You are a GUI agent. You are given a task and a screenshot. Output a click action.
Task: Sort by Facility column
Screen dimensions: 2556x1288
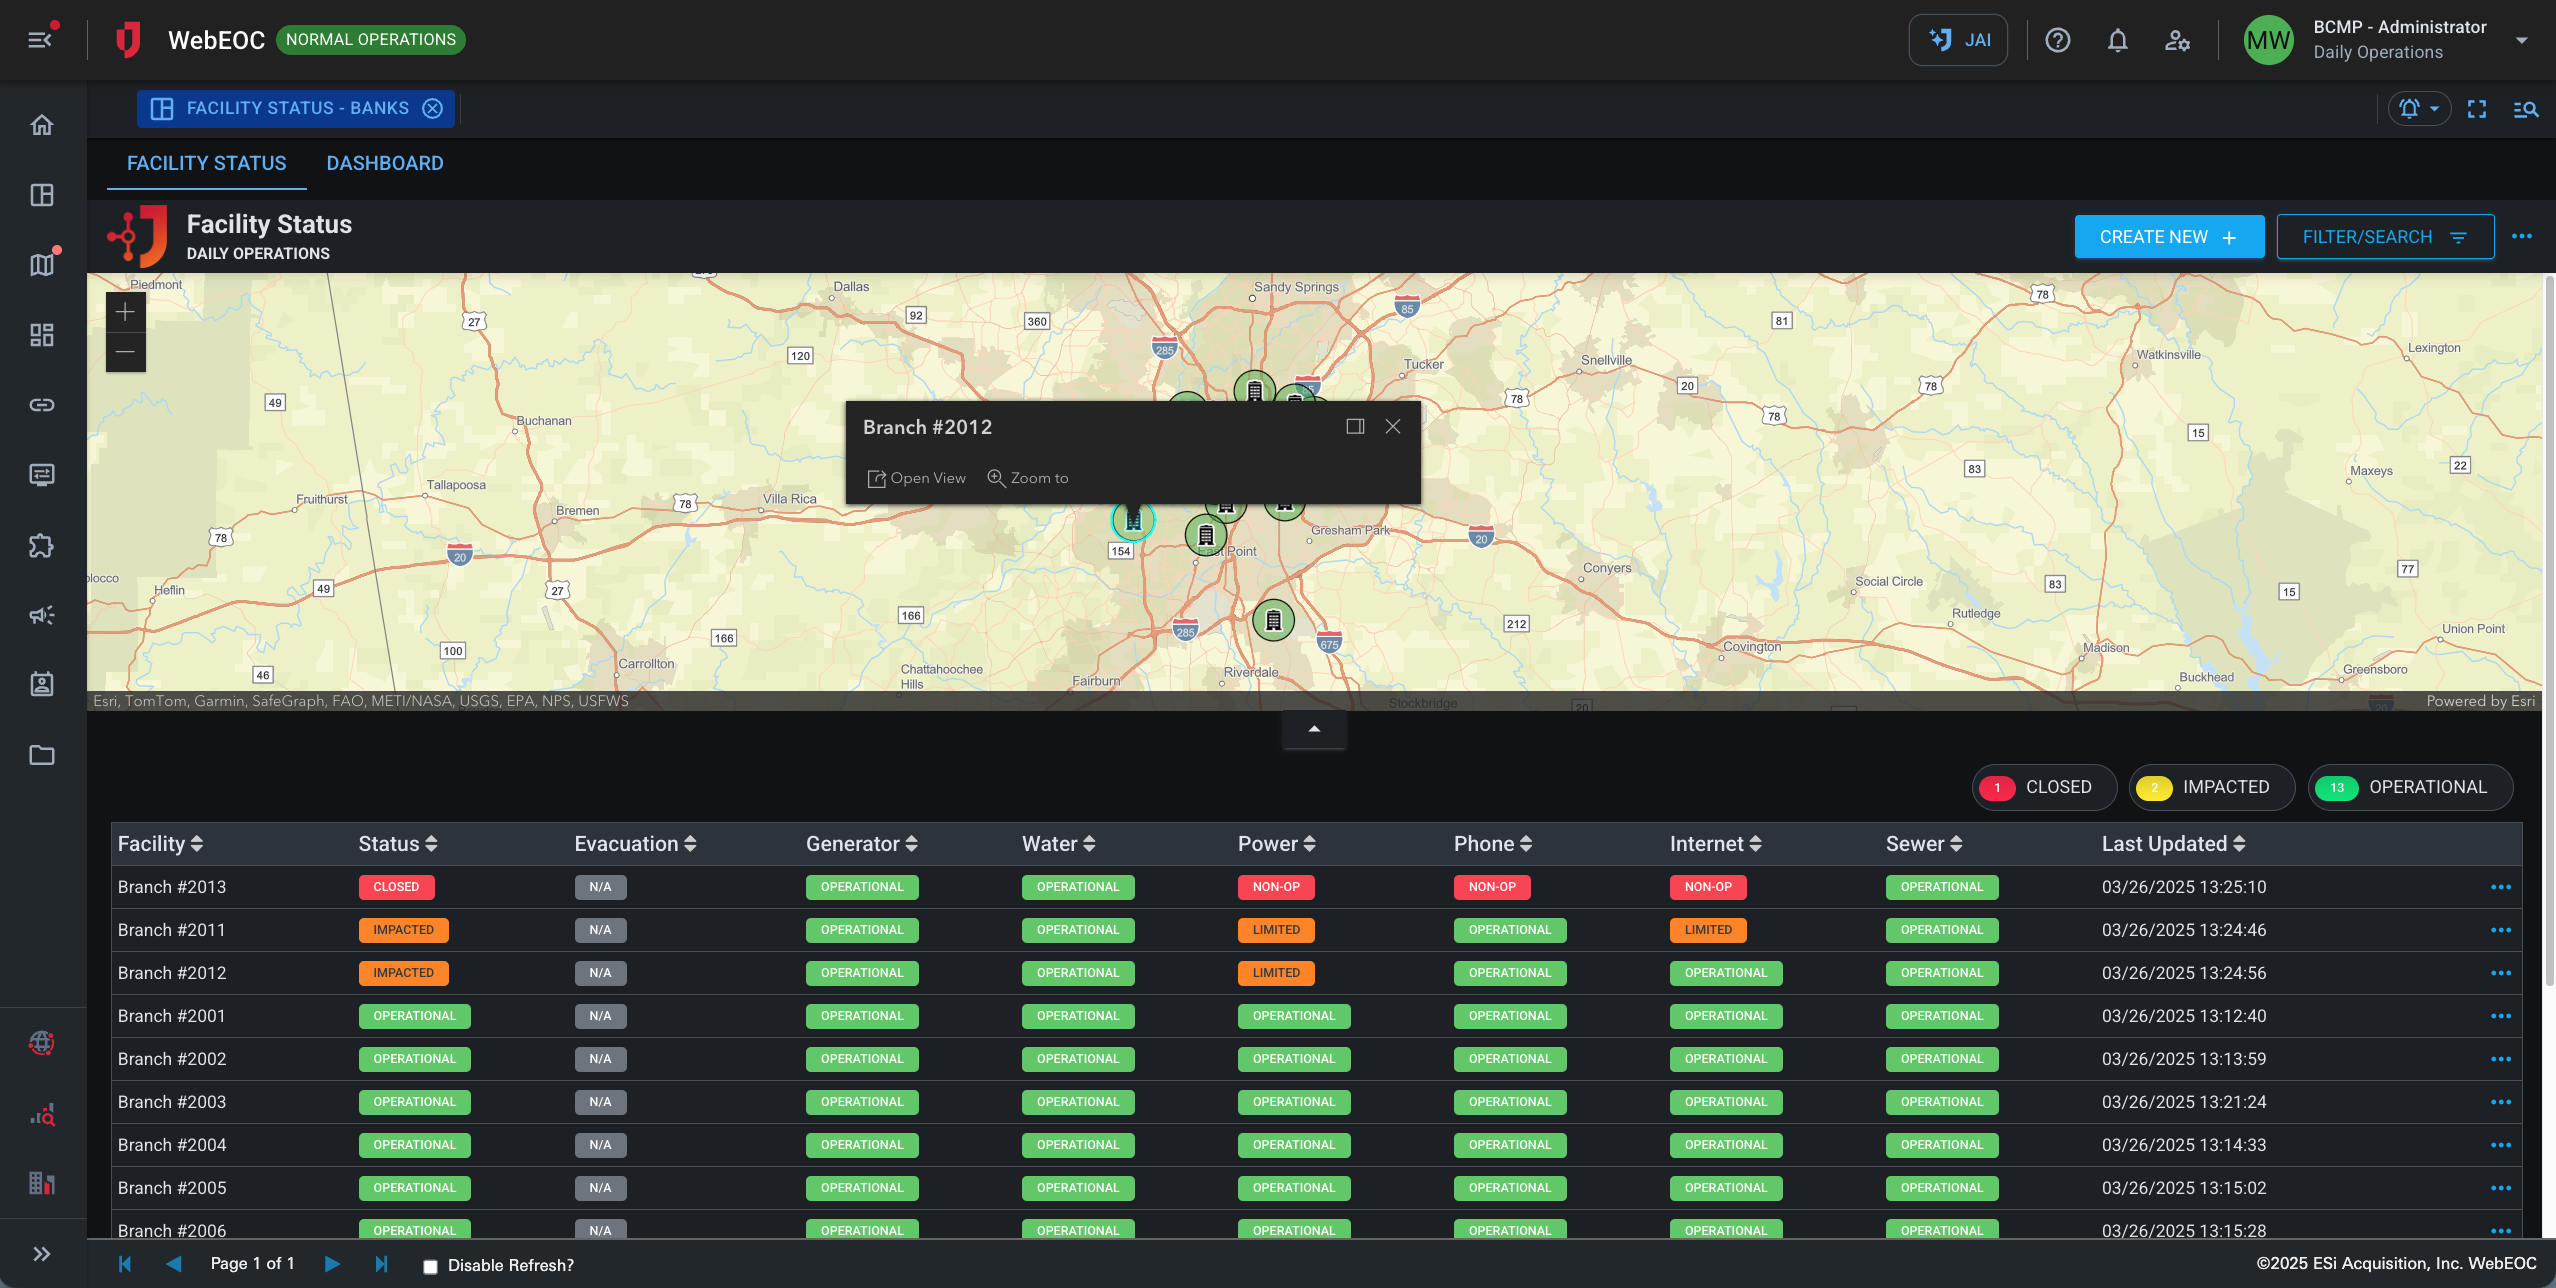click(160, 844)
